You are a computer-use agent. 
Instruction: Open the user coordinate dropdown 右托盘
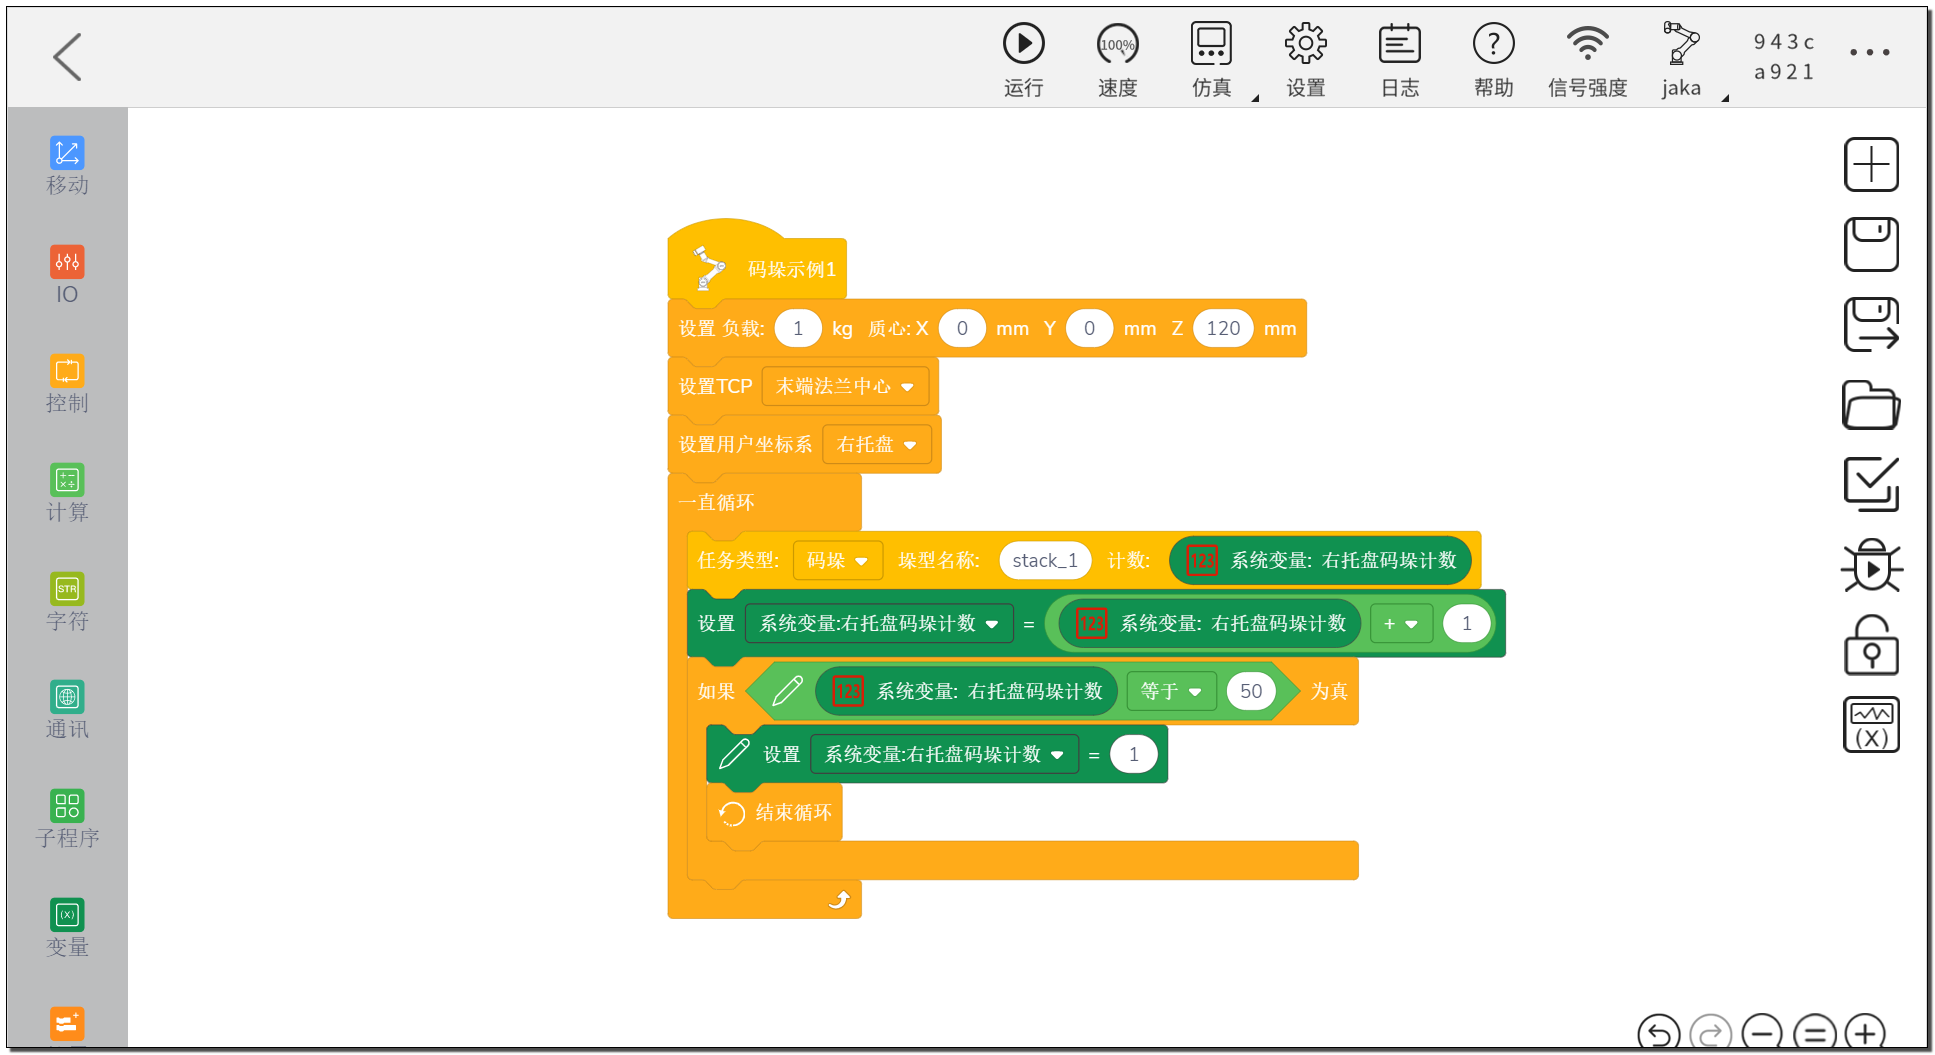[x=876, y=444]
